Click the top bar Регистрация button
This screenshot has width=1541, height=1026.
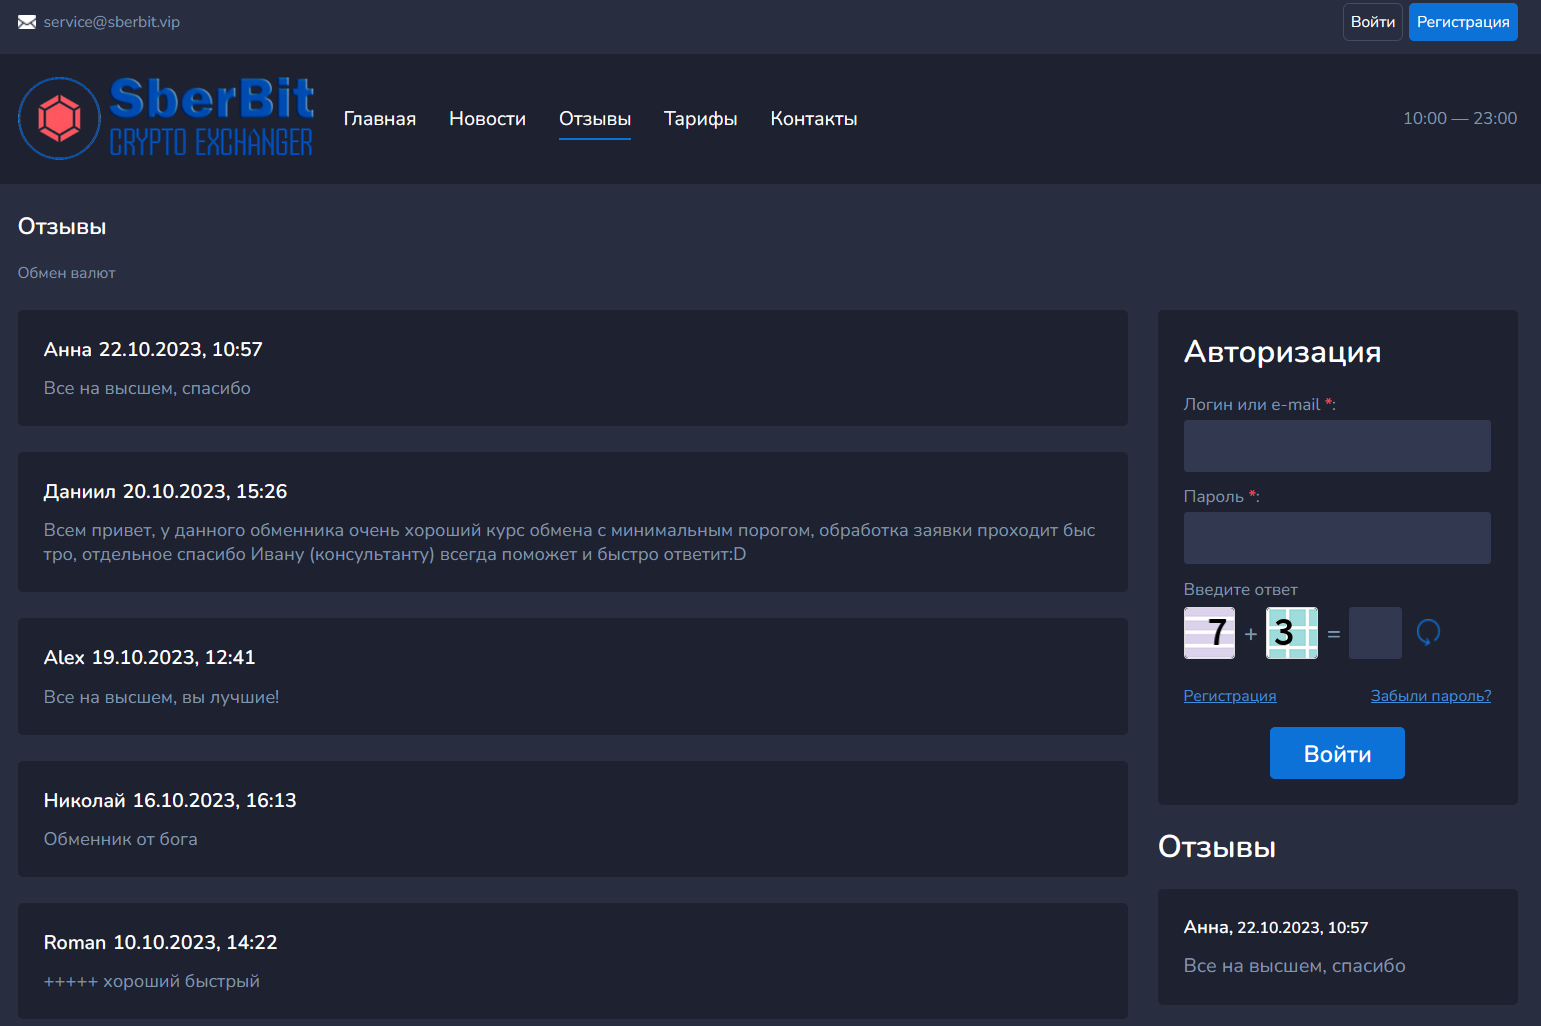[x=1463, y=22]
